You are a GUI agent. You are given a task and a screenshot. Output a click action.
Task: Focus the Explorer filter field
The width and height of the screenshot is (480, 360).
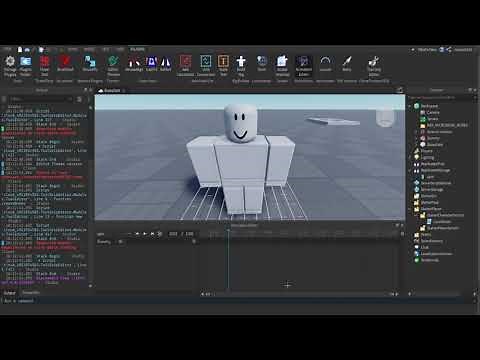pos(441,98)
